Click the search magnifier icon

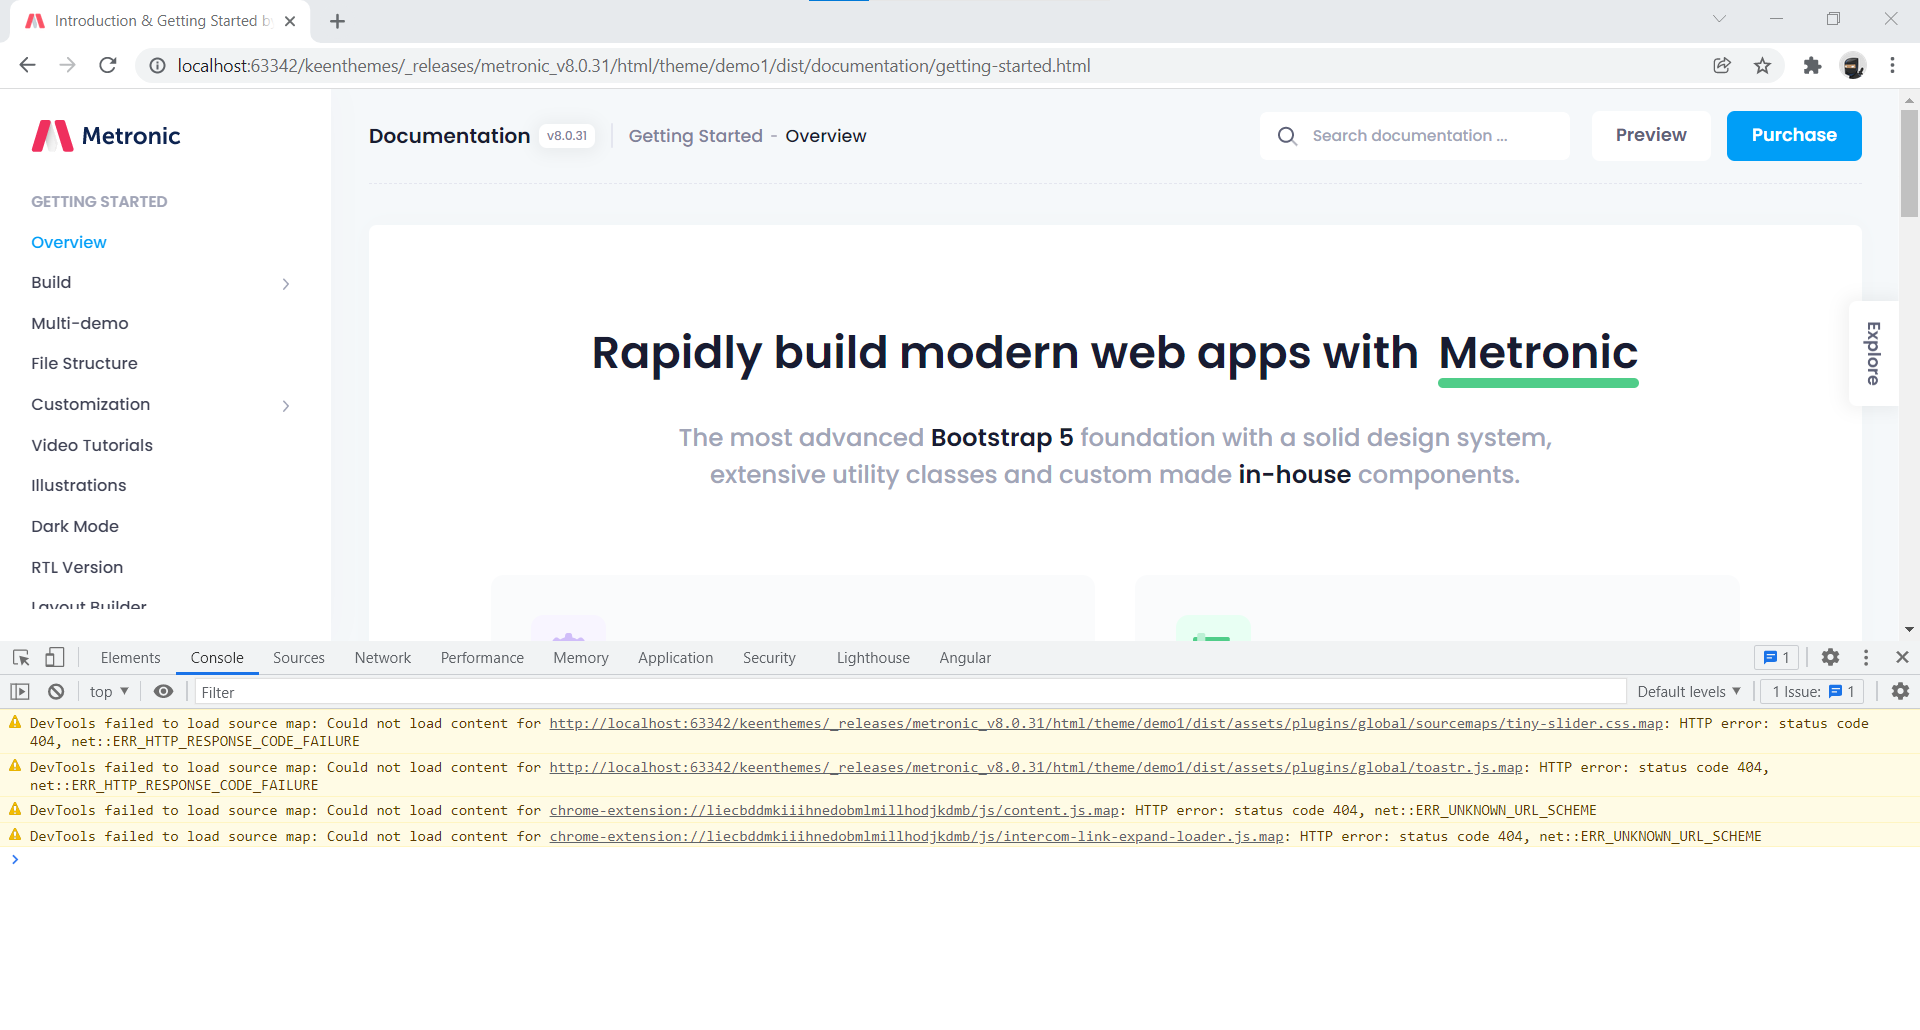point(1287,136)
